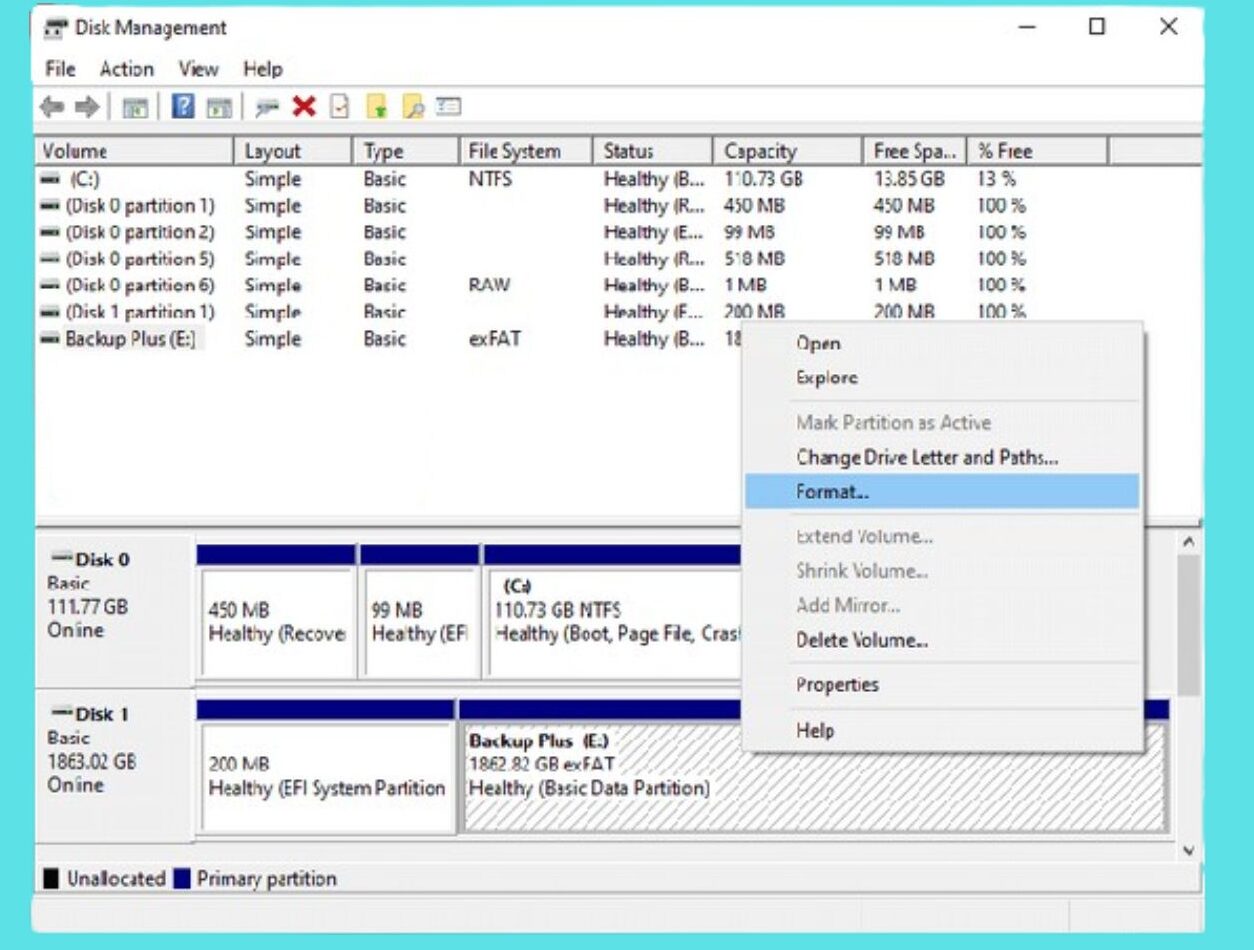Click the blue Help question-mark icon

point(183,107)
